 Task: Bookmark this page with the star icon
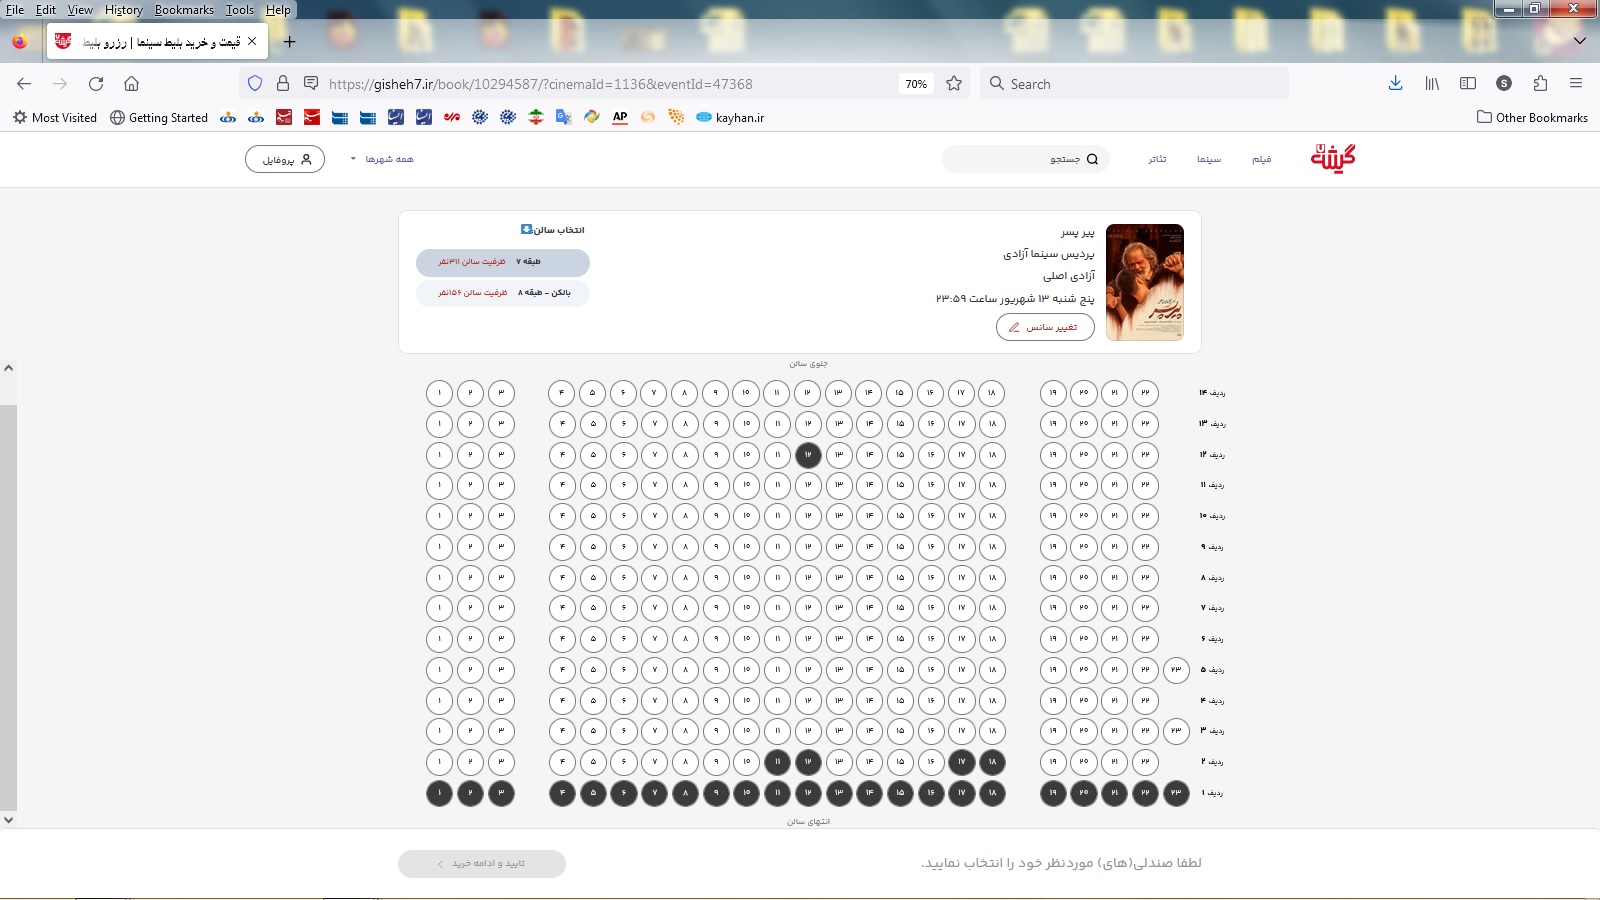(x=954, y=84)
